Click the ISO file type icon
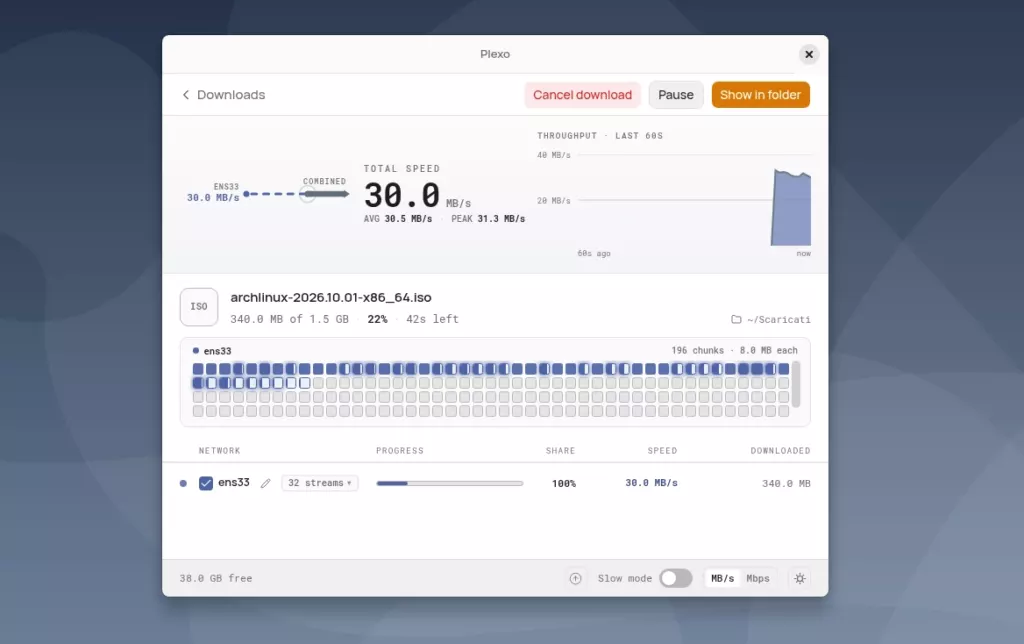 [x=199, y=306]
